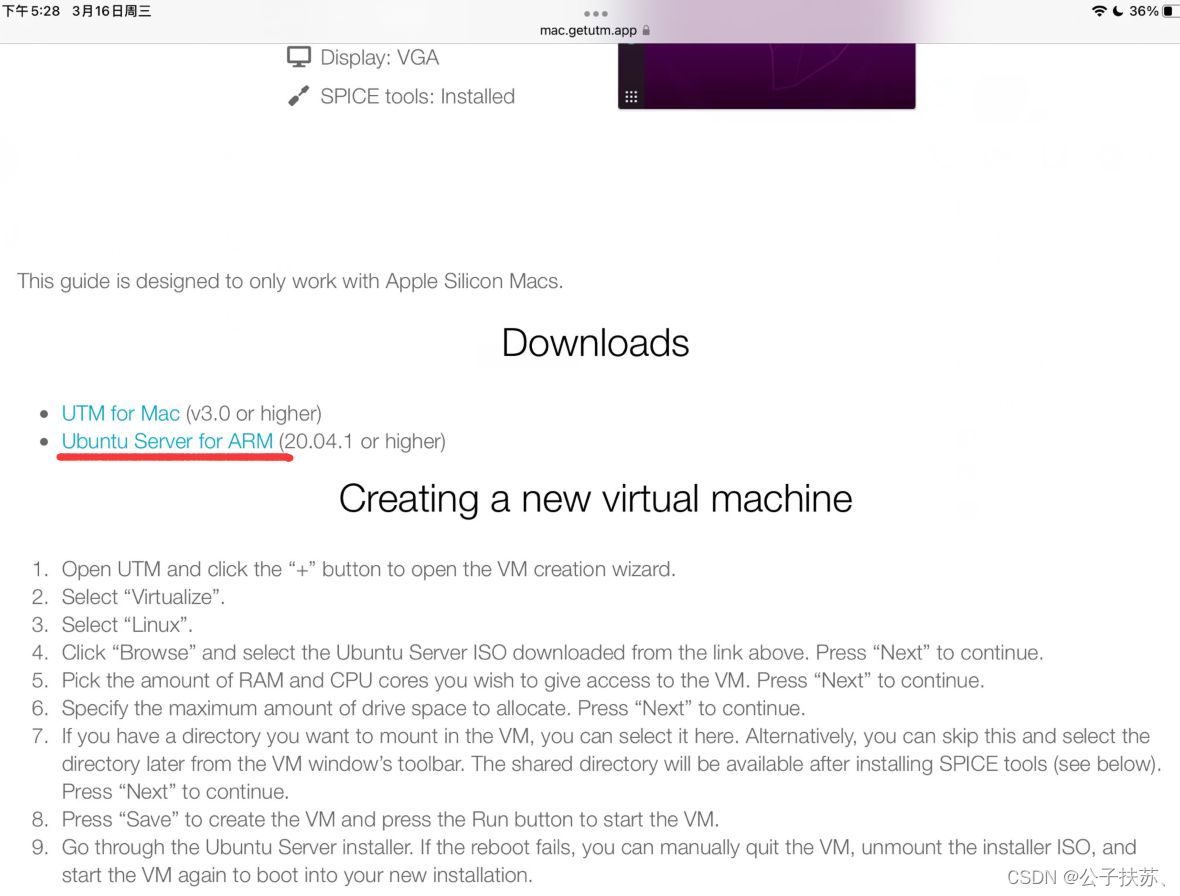Click the monitor icon next to Display
Viewport: 1180px width, 896px height.
pos(298,57)
